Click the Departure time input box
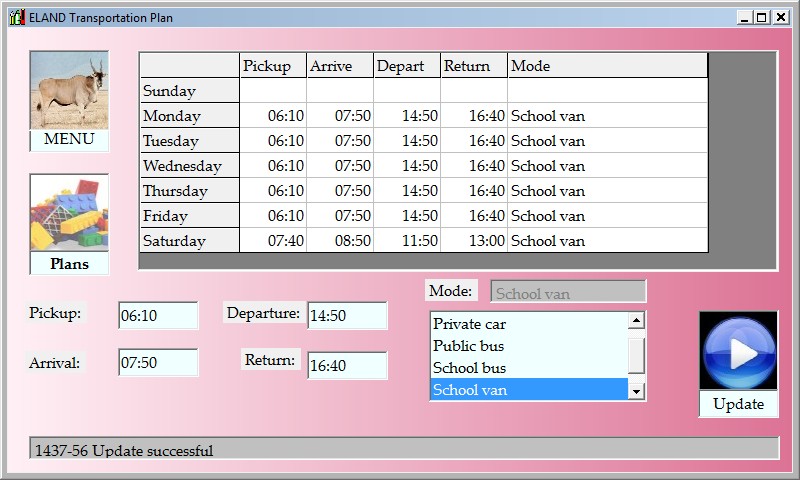This screenshot has width=800, height=480. 346,315
